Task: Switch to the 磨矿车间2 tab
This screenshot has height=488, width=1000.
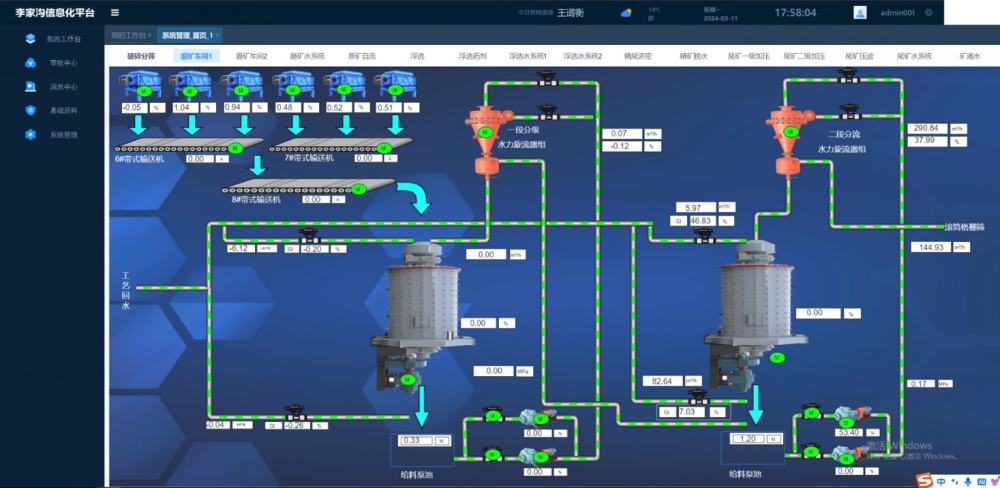Action: click(x=251, y=57)
